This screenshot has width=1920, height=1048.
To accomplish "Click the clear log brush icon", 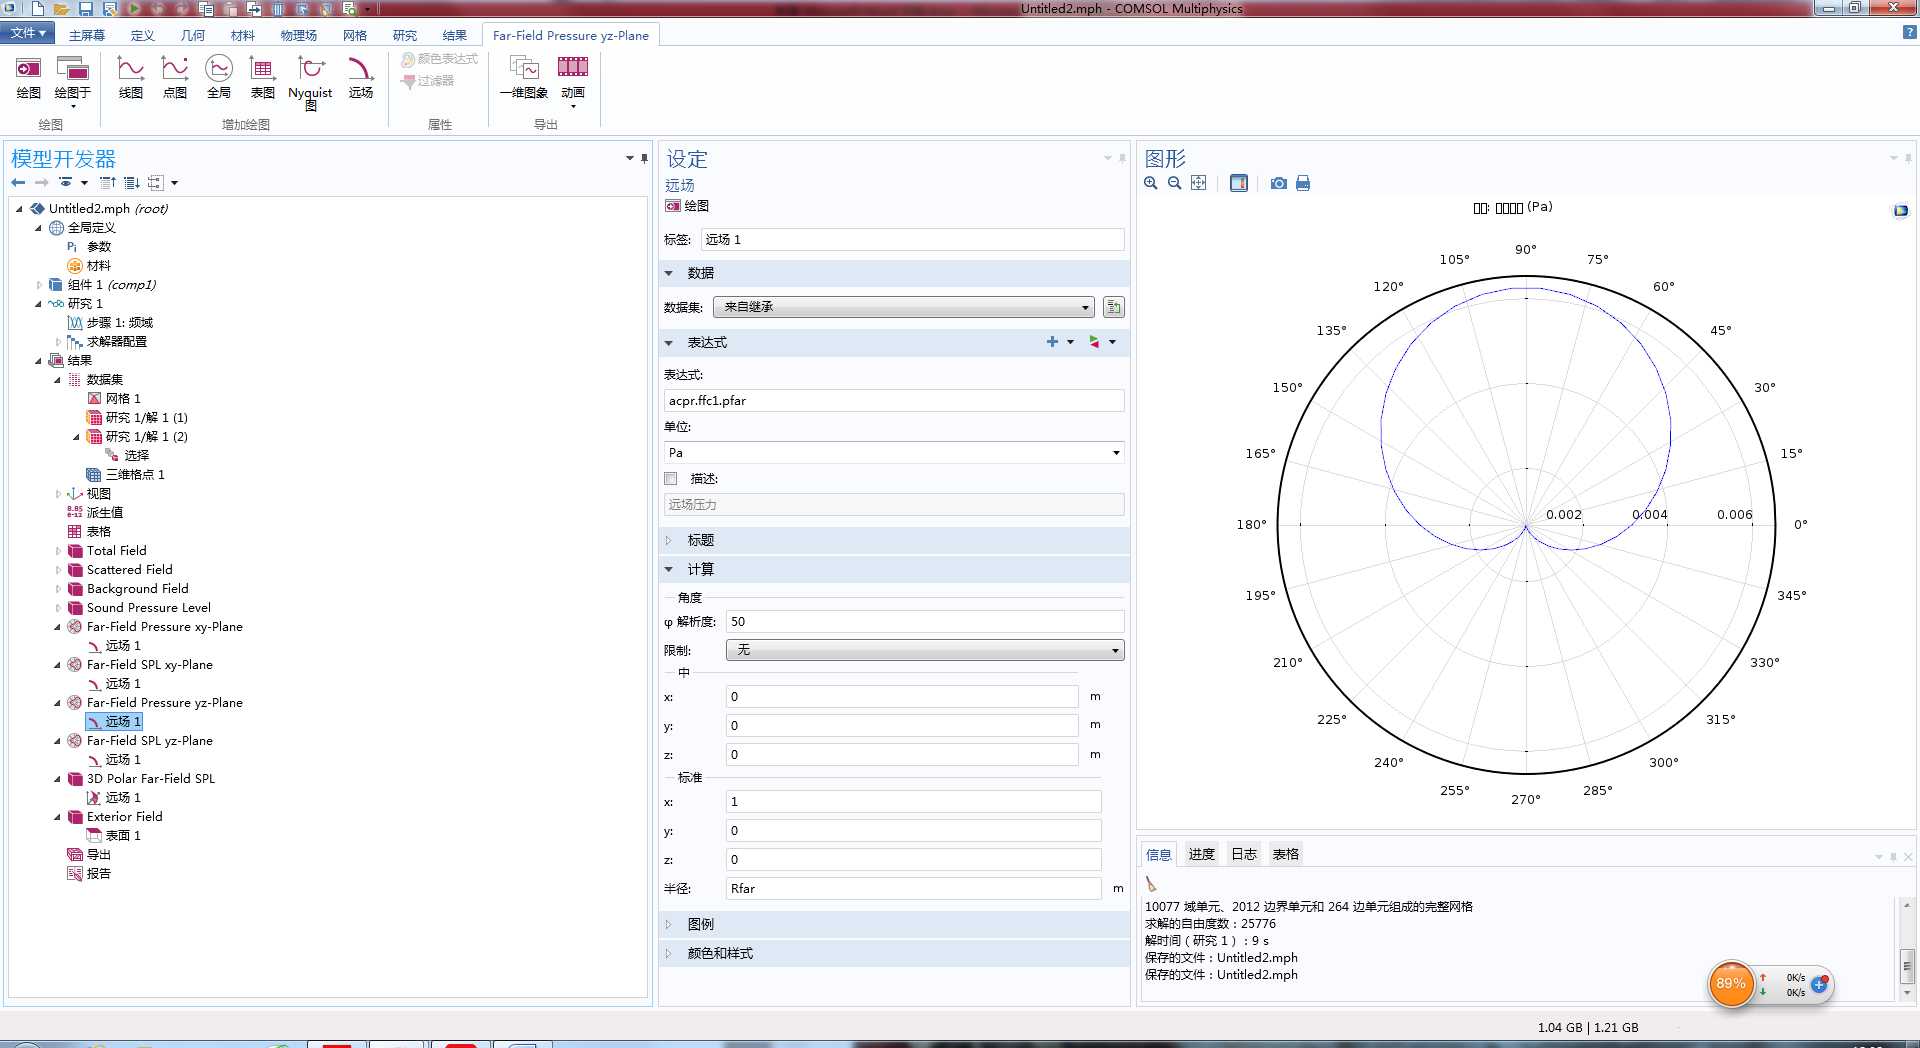I will 1151,884.
